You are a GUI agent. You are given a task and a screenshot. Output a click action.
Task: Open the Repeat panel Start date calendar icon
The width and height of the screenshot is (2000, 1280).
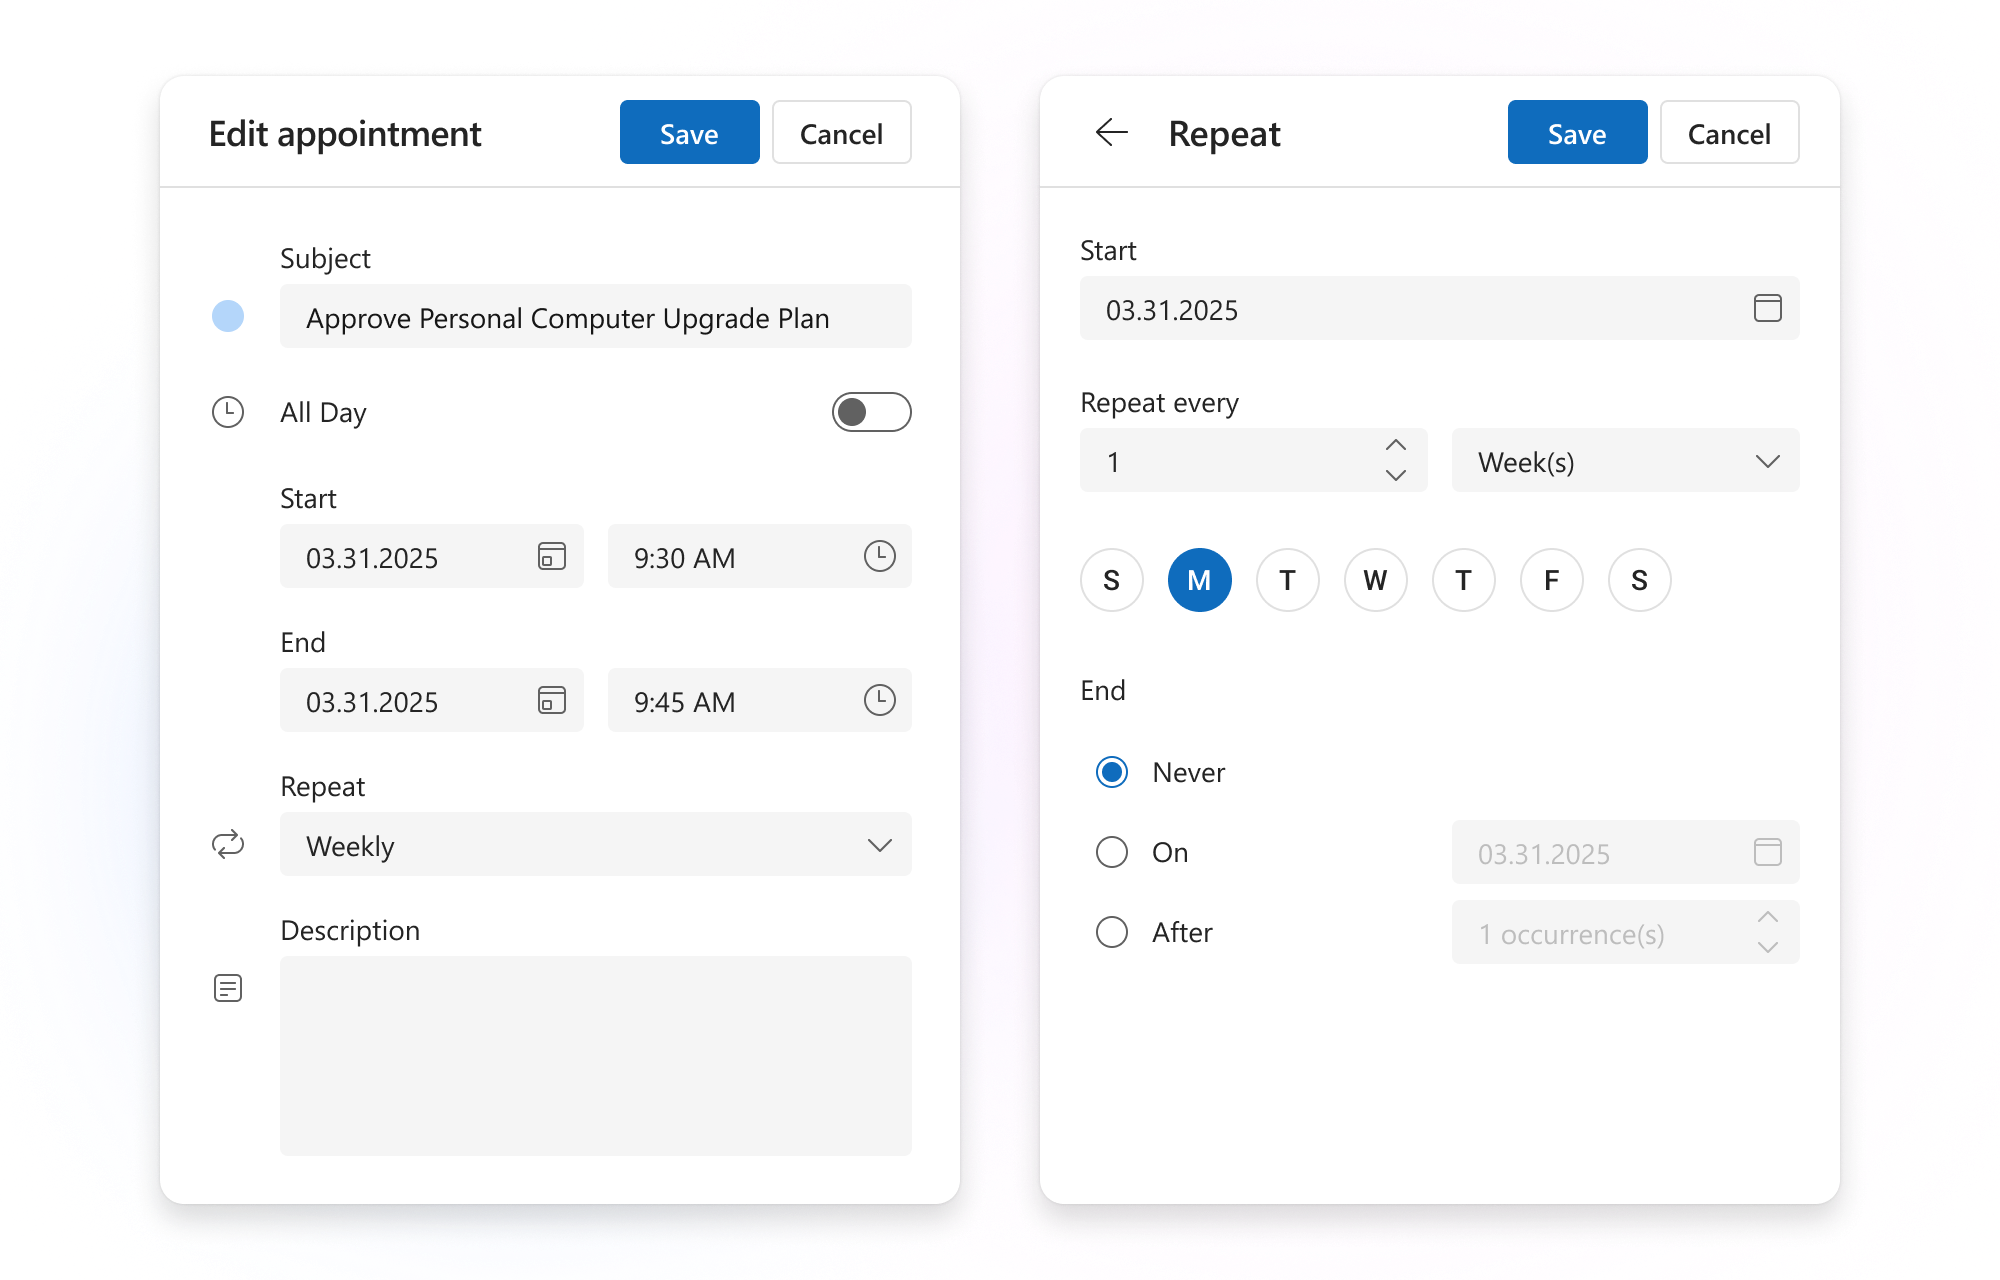click(x=1767, y=309)
